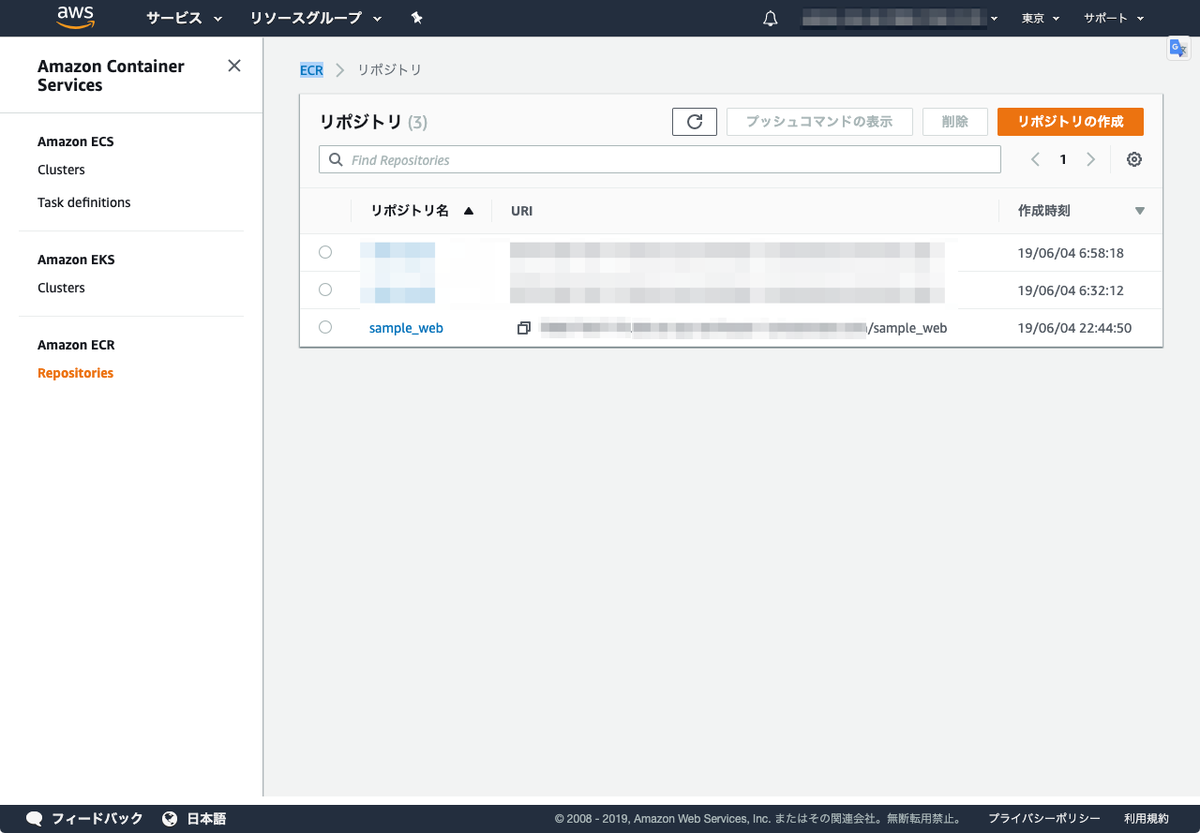Open the AWS logo home link
1200x833 pixels.
pos(76,17)
